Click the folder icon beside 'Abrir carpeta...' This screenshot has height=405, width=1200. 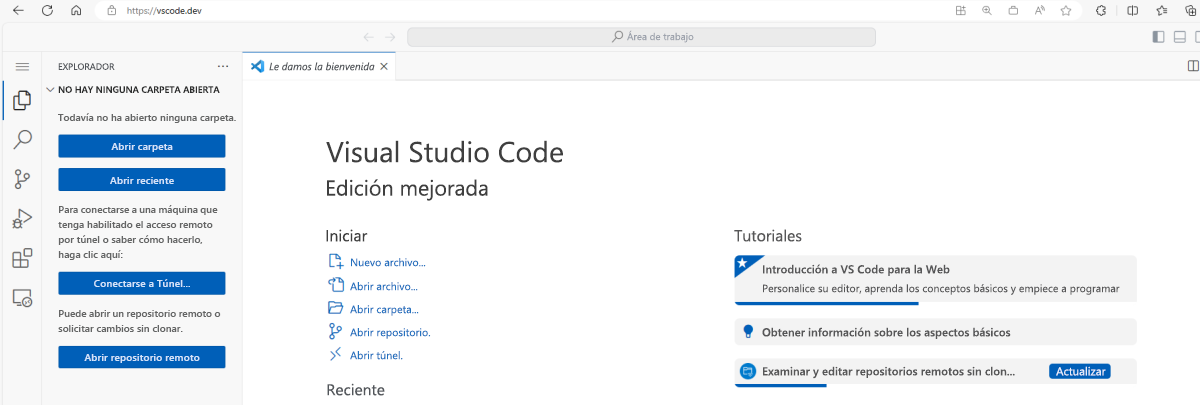pyautogui.click(x=336, y=308)
